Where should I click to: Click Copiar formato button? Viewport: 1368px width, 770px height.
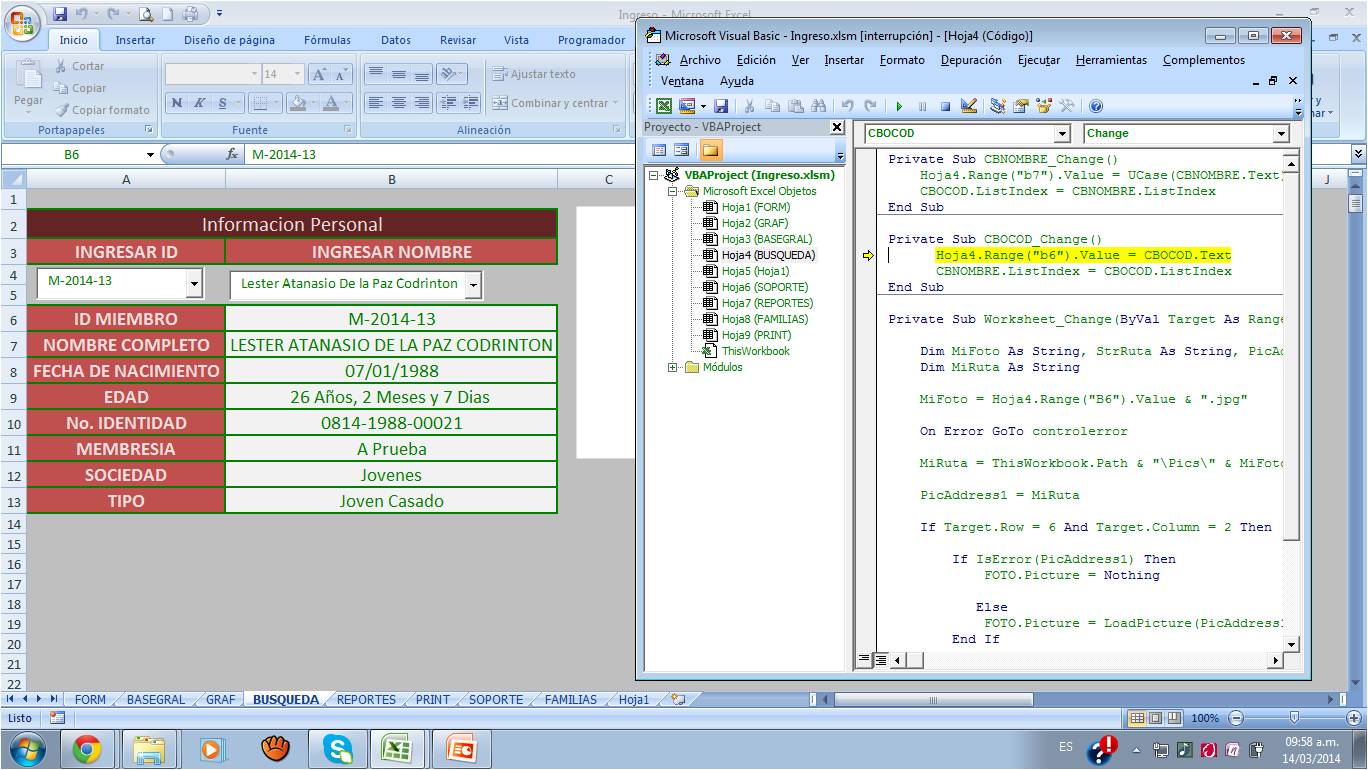click(103, 110)
